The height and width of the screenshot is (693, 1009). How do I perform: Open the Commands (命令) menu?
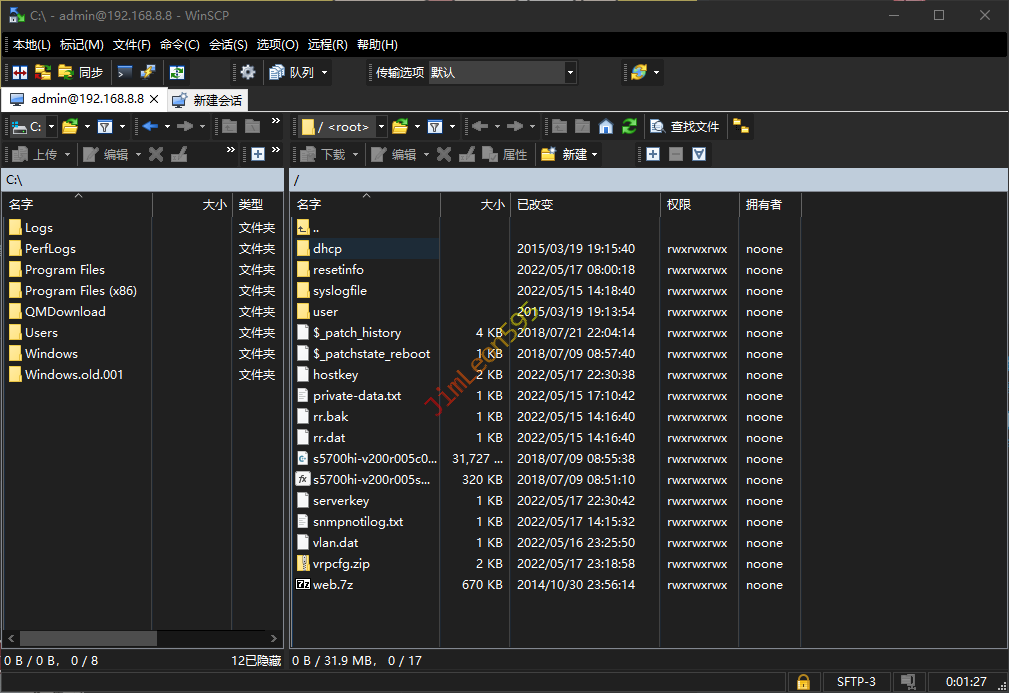[180, 45]
